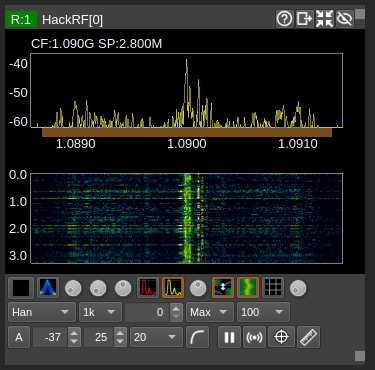Decrease the -37 reference level with down arrow

point(74,342)
